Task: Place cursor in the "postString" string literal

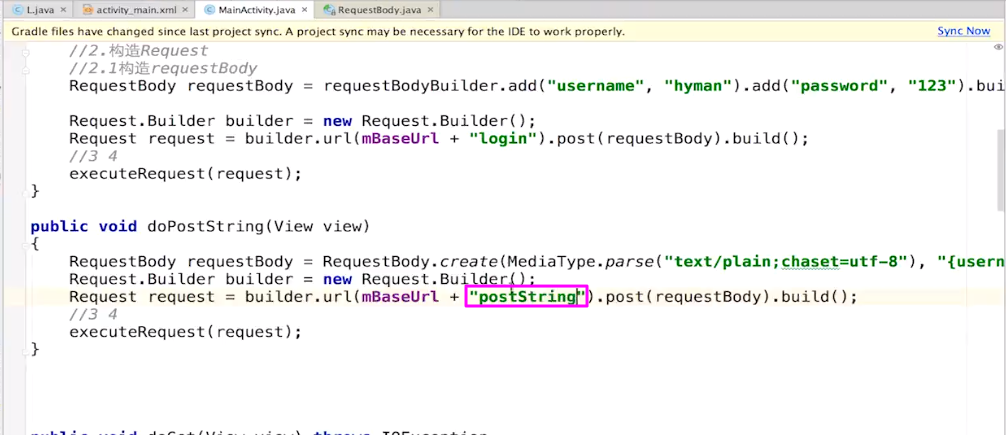Action: click(526, 297)
